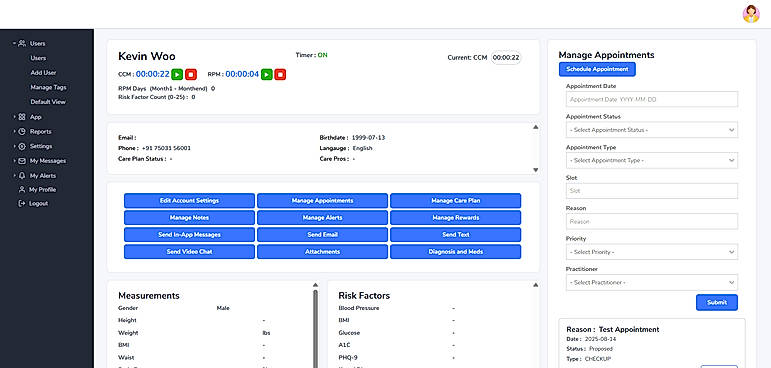Click the Reports clock icon in sidebar
Viewport: 771px width, 368px height.
pos(22,131)
